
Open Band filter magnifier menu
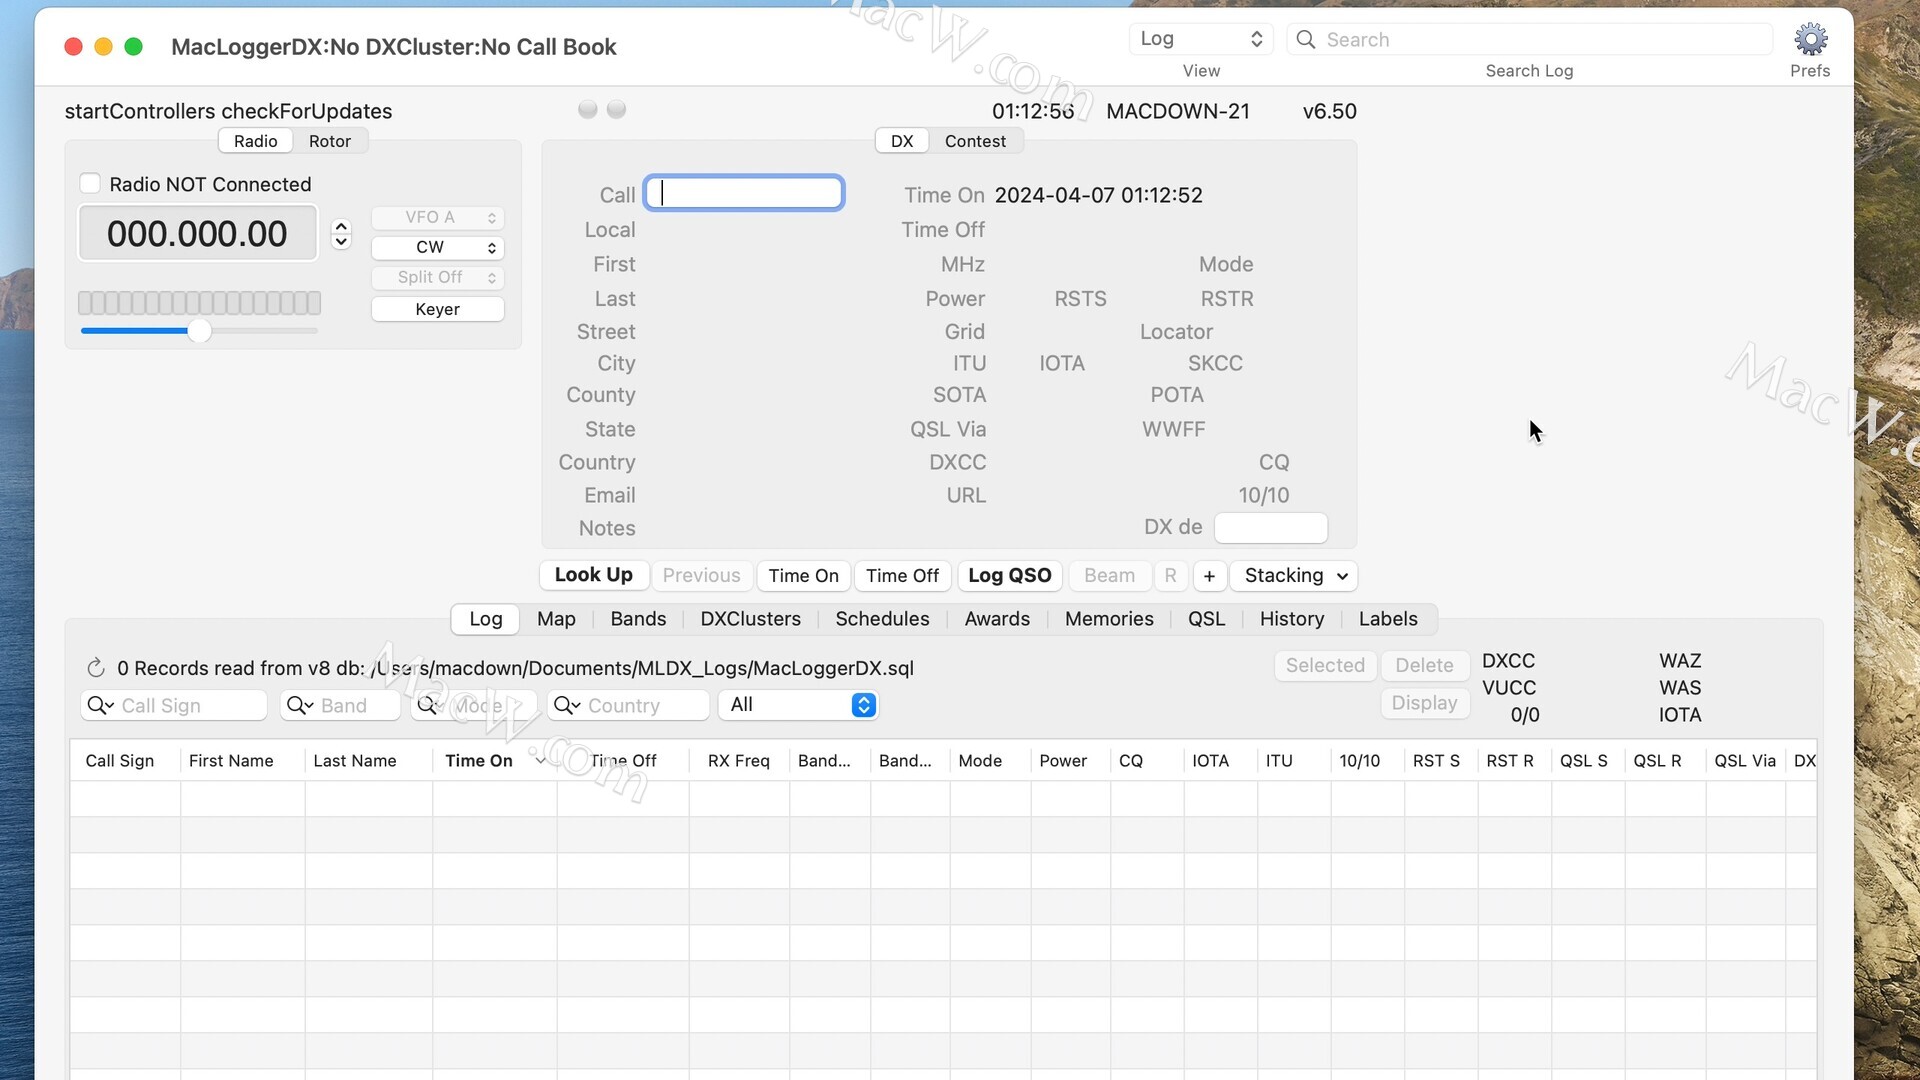click(x=300, y=706)
